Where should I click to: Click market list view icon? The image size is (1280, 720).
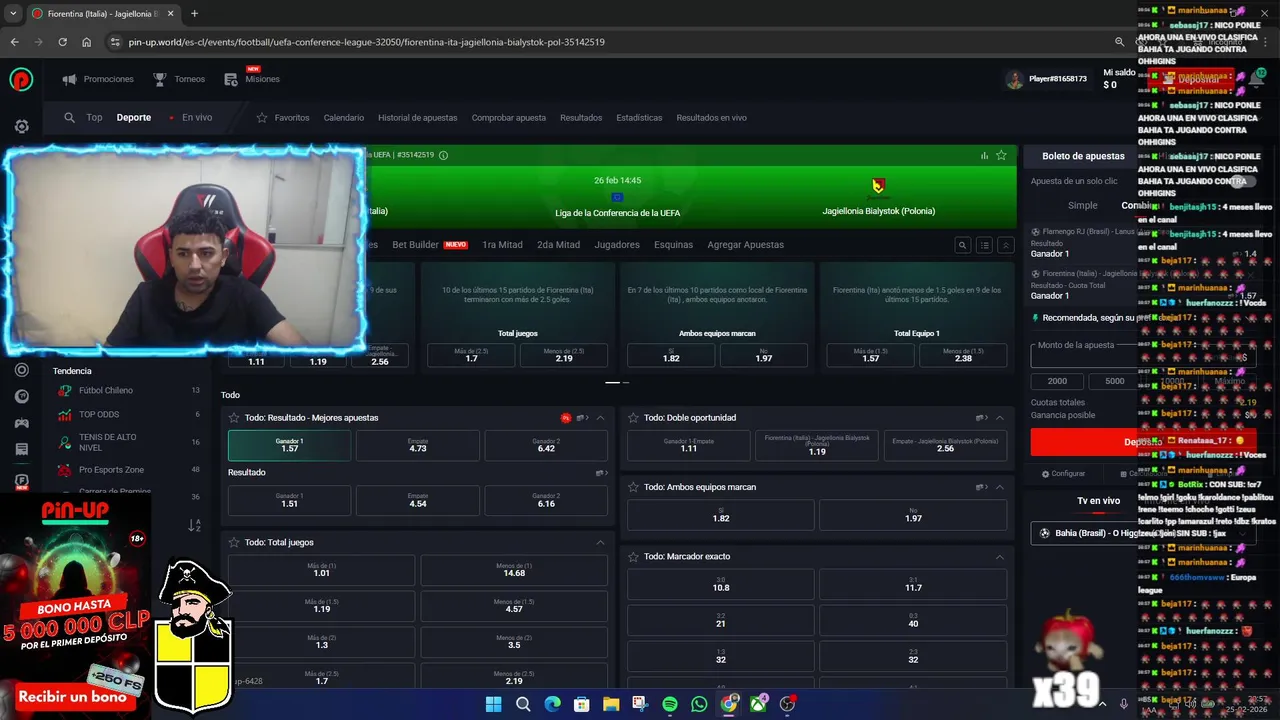coord(984,245)
